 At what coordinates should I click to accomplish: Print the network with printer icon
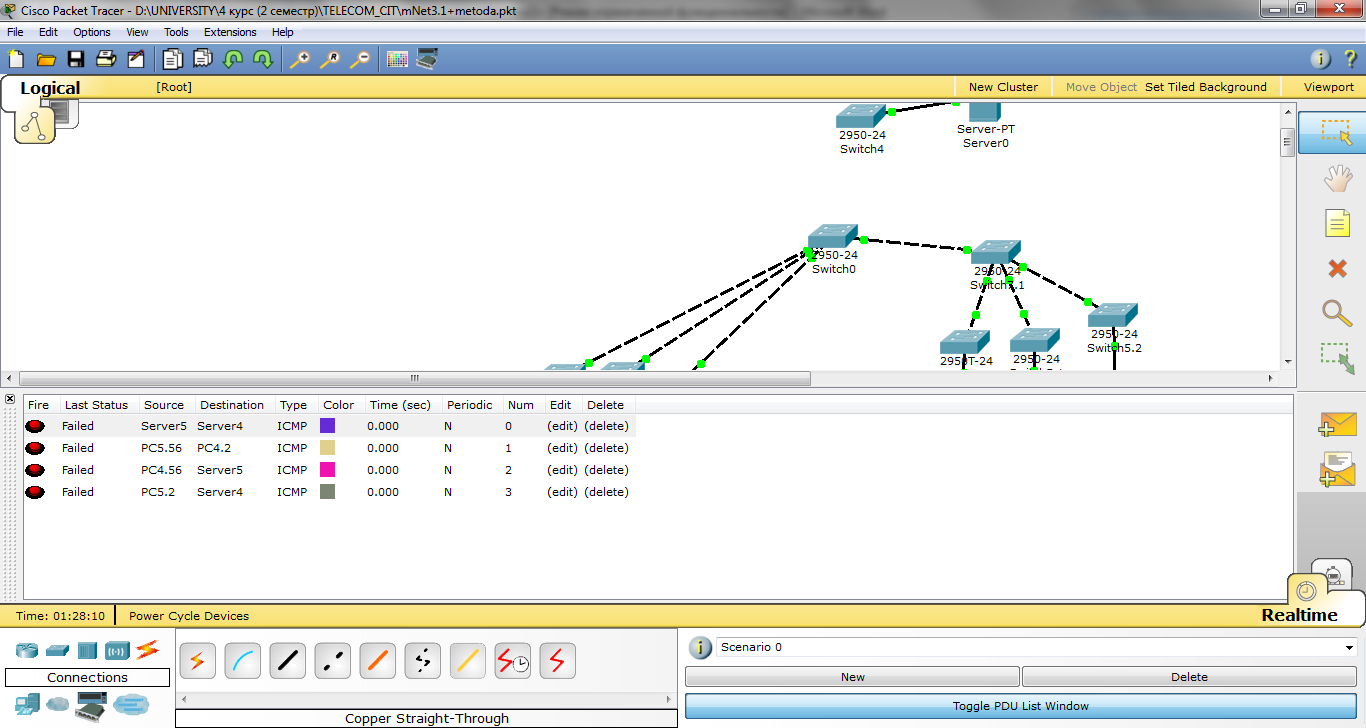coord(106,59)
